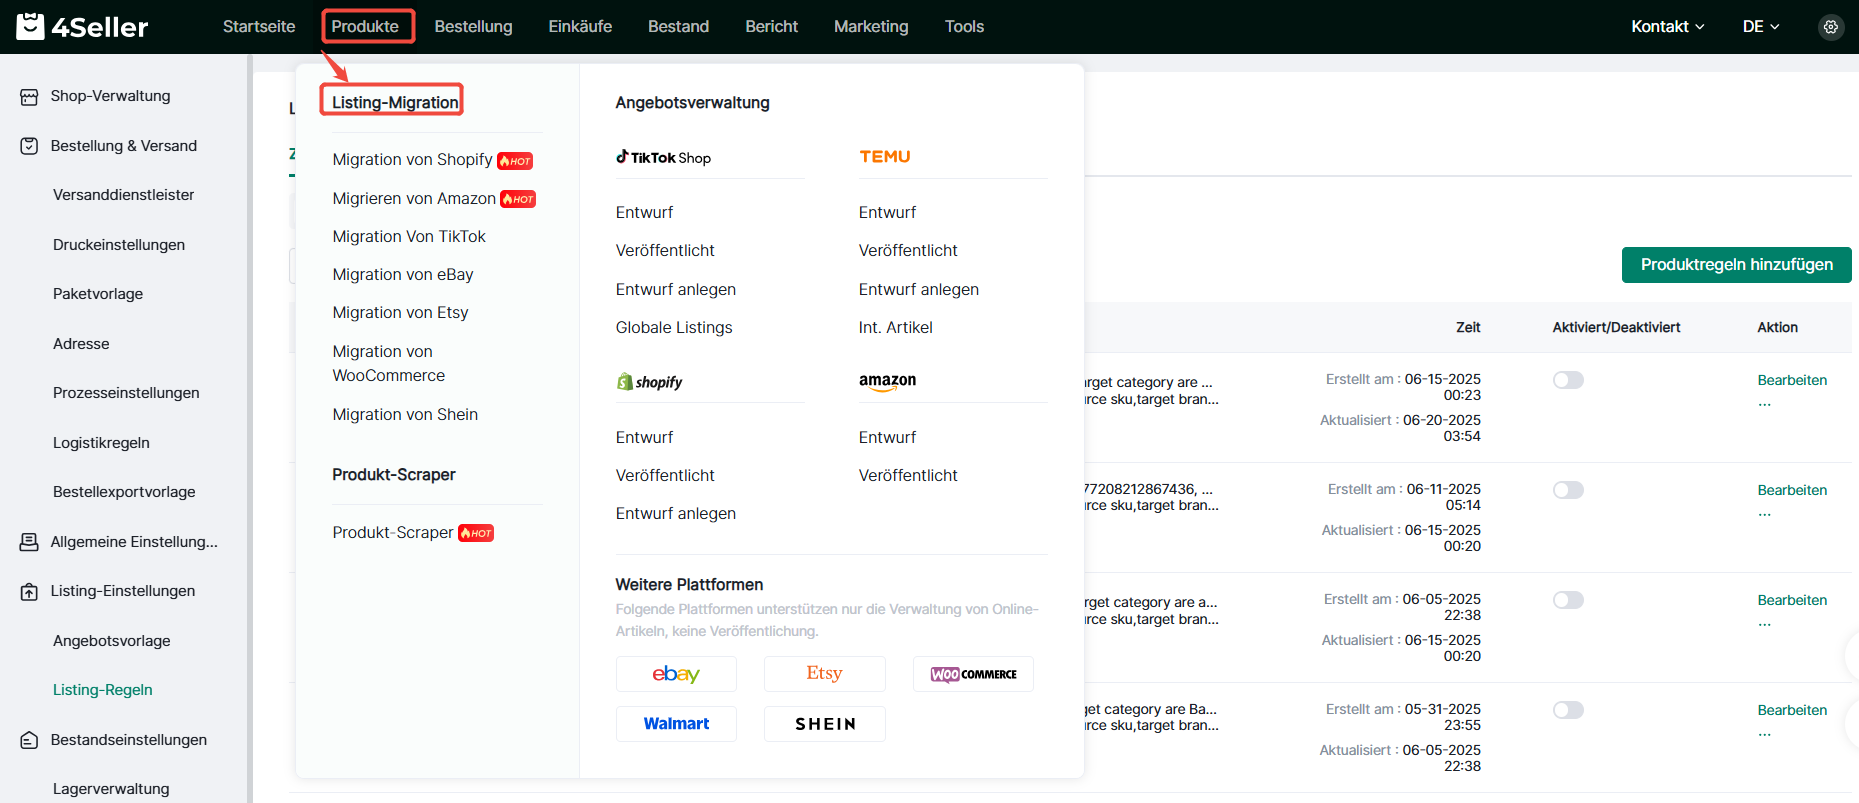Open the Etsy platform tile
Image resolution: width=1859 pixels, height=803 pixels.
coord(824,674)
